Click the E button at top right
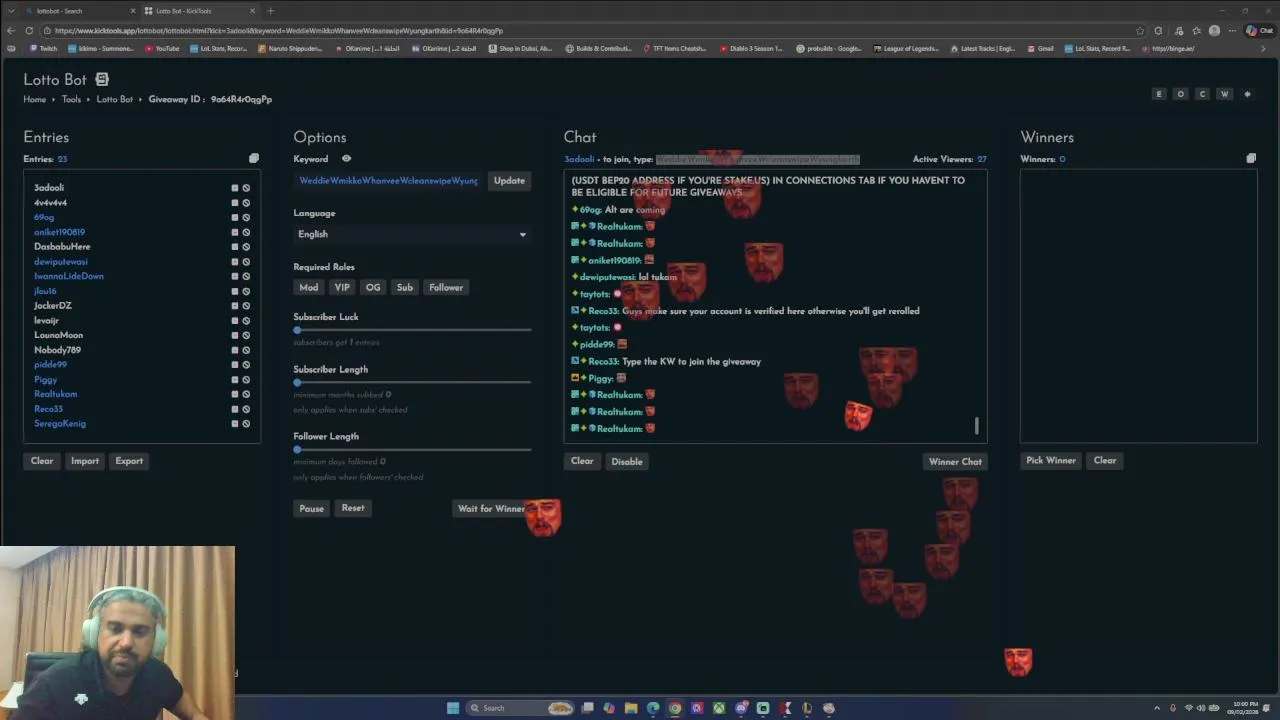1280x720 pixels. click(1159, 94)
